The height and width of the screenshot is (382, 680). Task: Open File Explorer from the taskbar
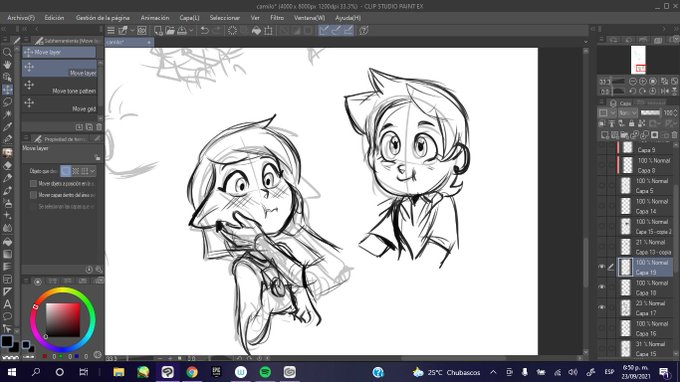118,372
